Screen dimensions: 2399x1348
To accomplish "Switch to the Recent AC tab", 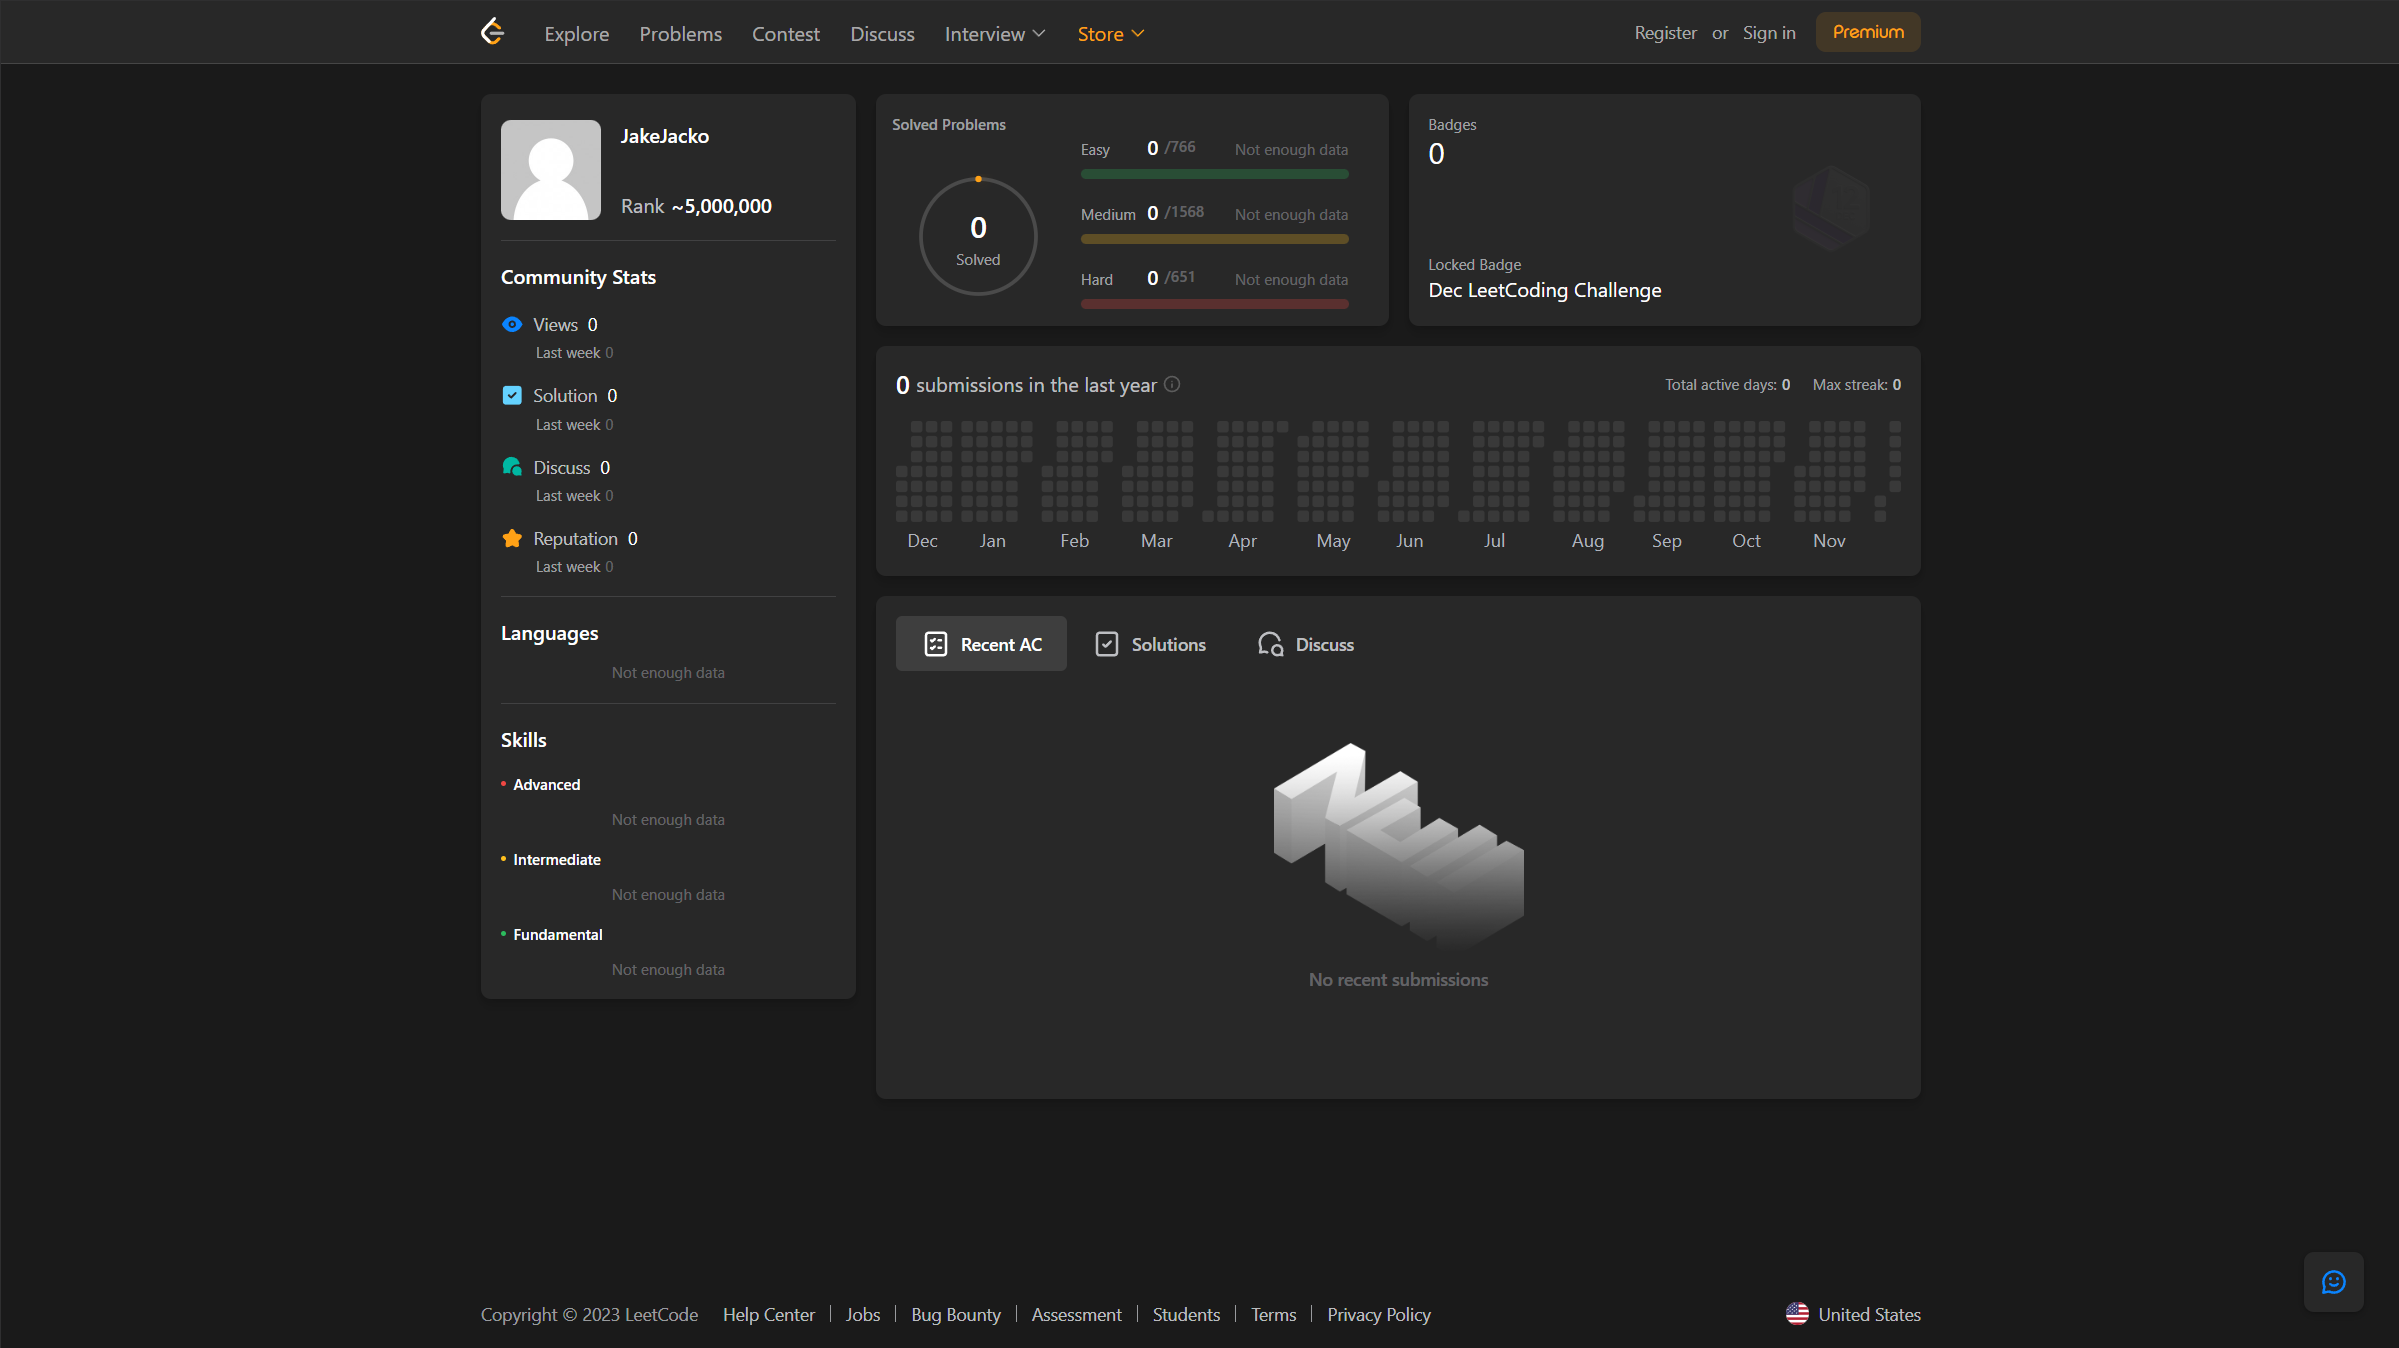I will coord(981,644).
